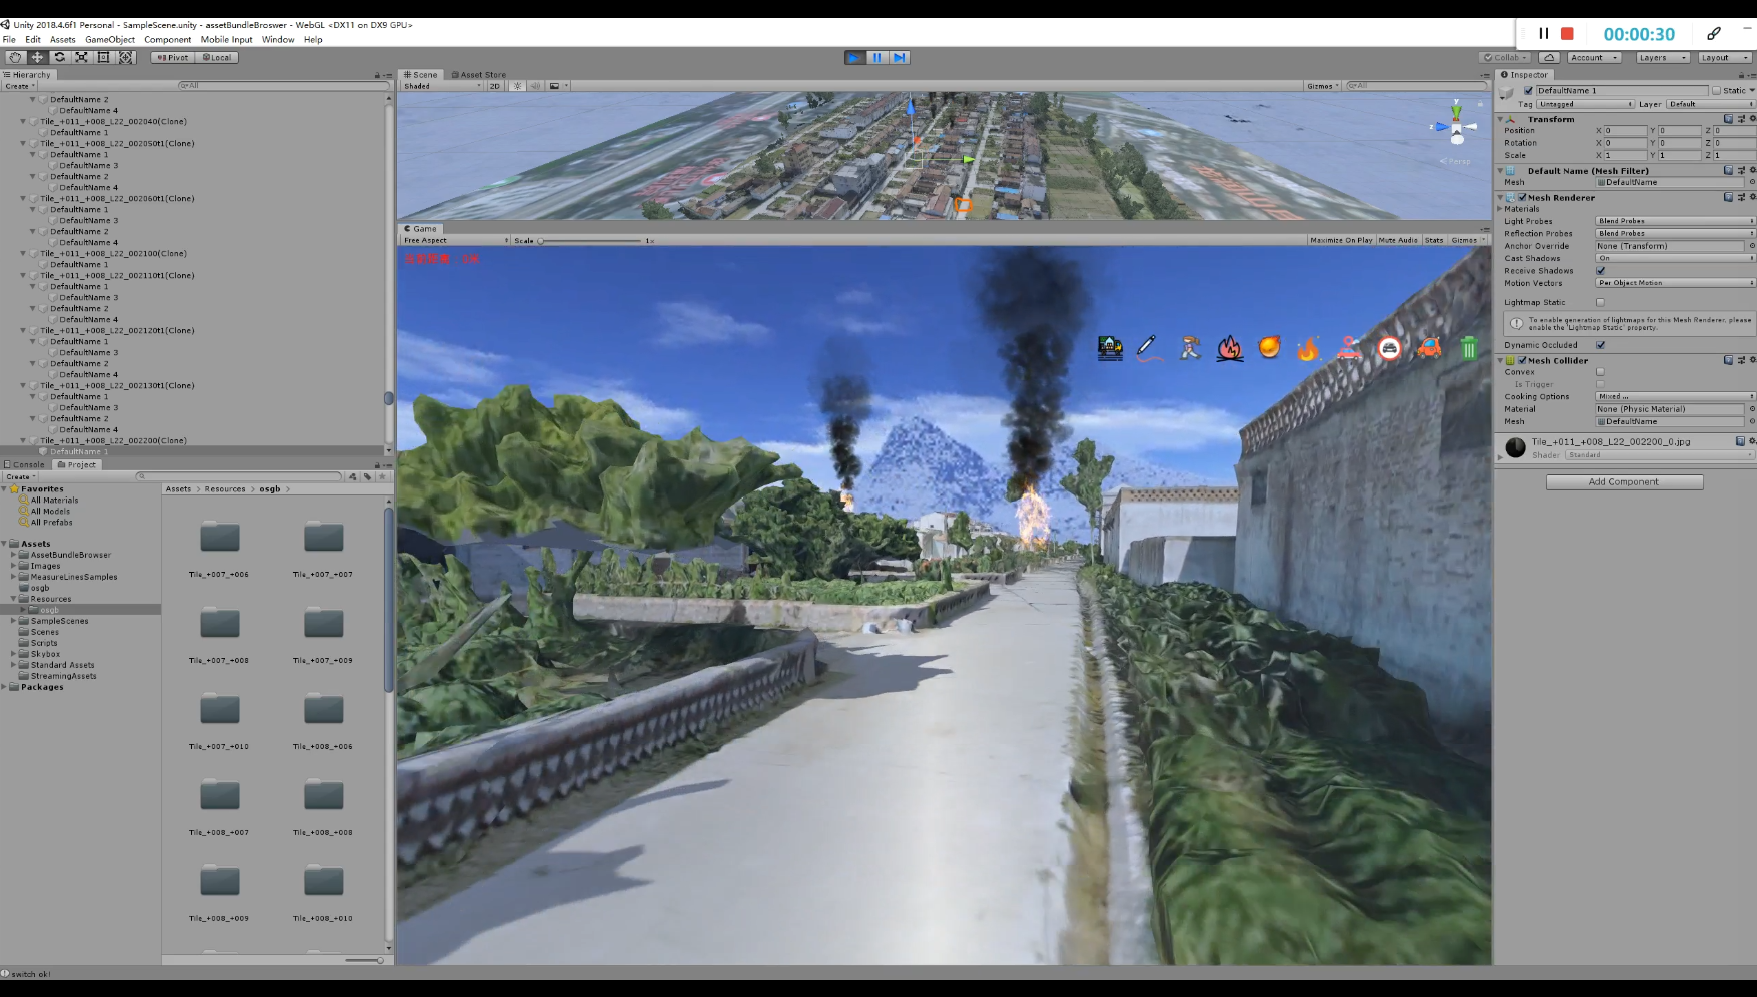The height and width of the screenshot is (997, 1757).
Task: Click the Play button
Action: tap(854, 58)
